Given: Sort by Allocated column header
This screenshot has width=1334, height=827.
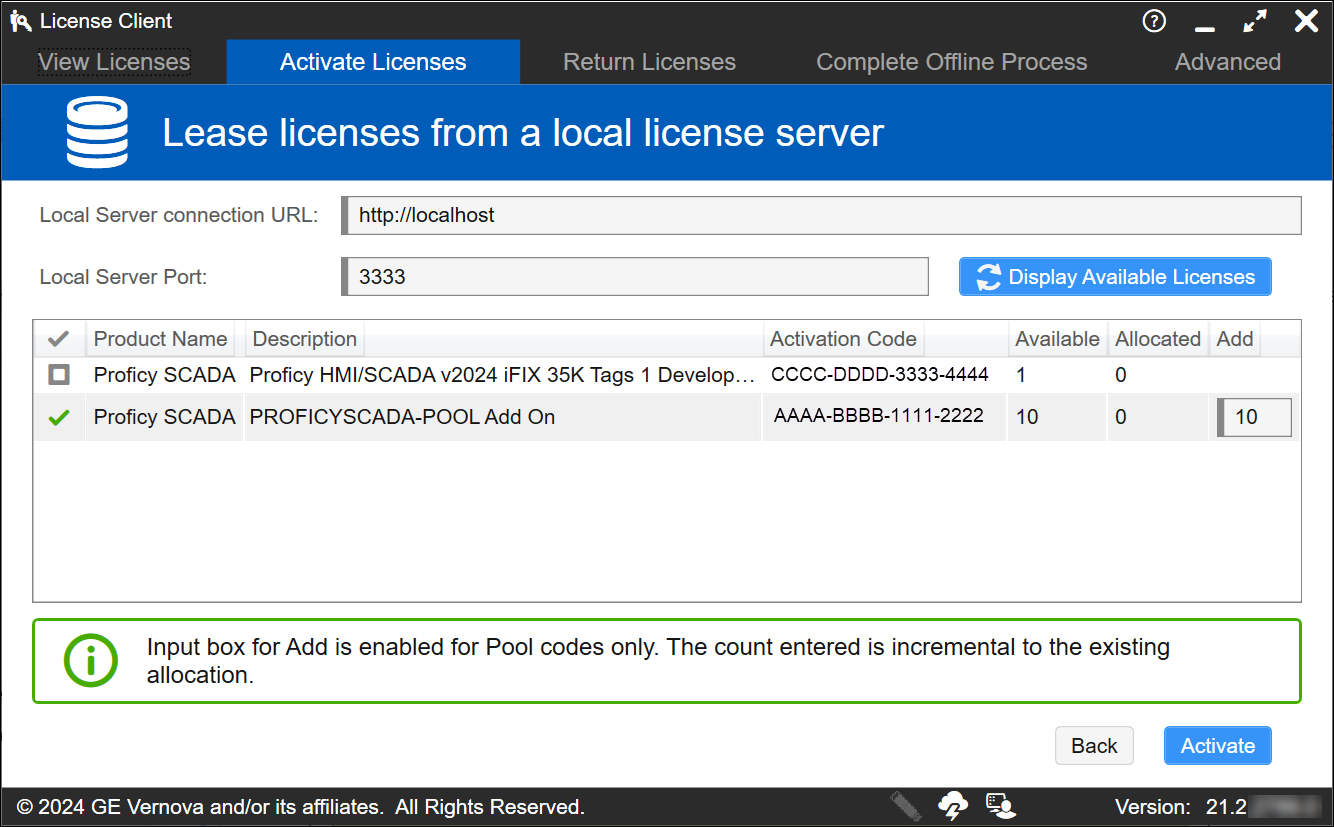Looking at the screenshot, I should pyautogui.click(x=1158, y=339).
